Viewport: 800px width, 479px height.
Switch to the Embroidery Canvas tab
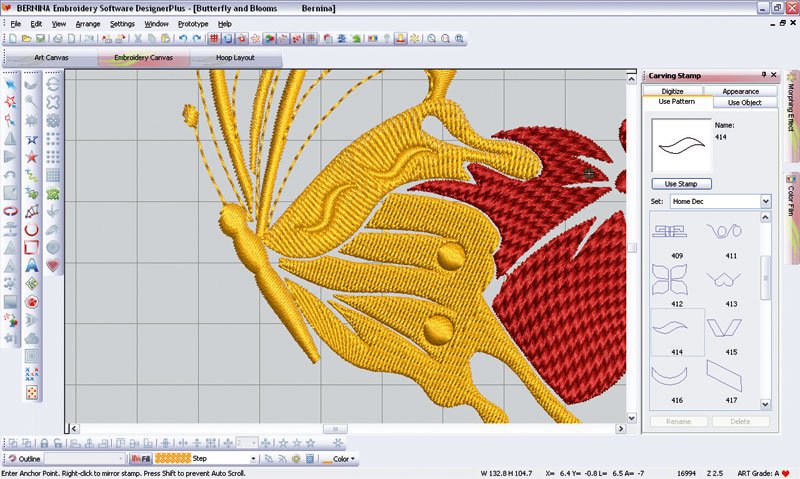143,58
